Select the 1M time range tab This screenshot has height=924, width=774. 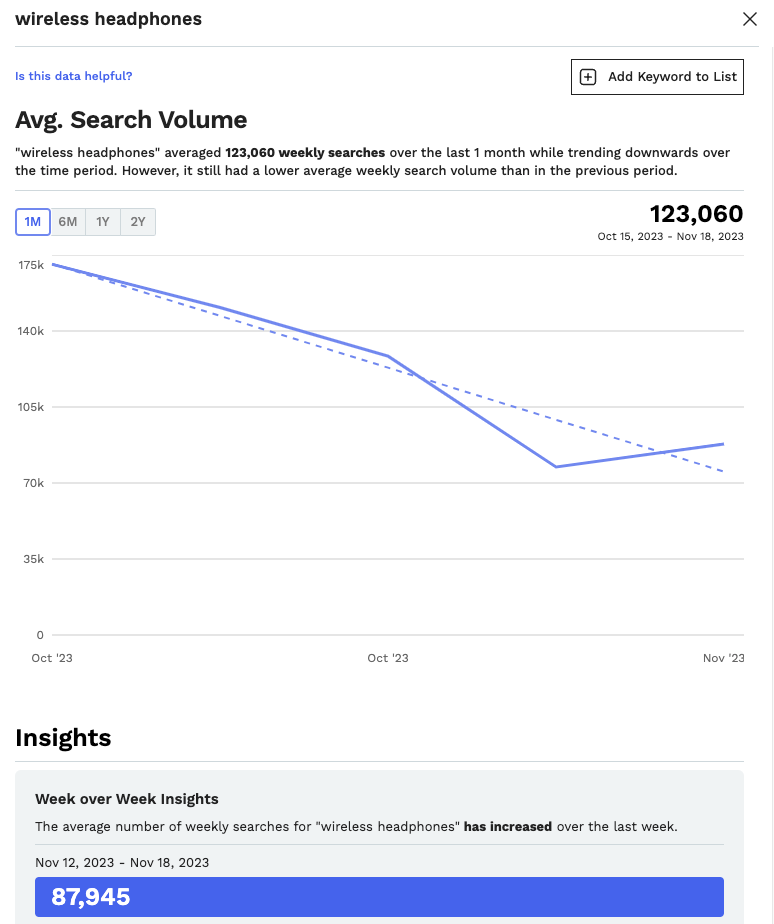coord(32,222)
